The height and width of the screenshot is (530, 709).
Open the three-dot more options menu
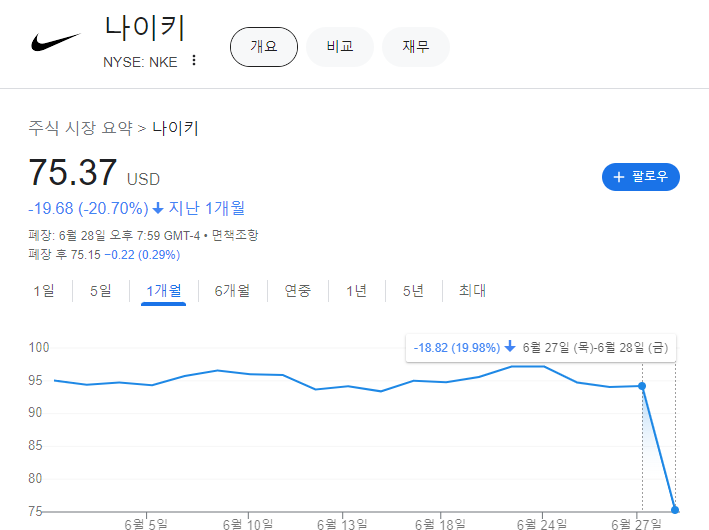194,61
